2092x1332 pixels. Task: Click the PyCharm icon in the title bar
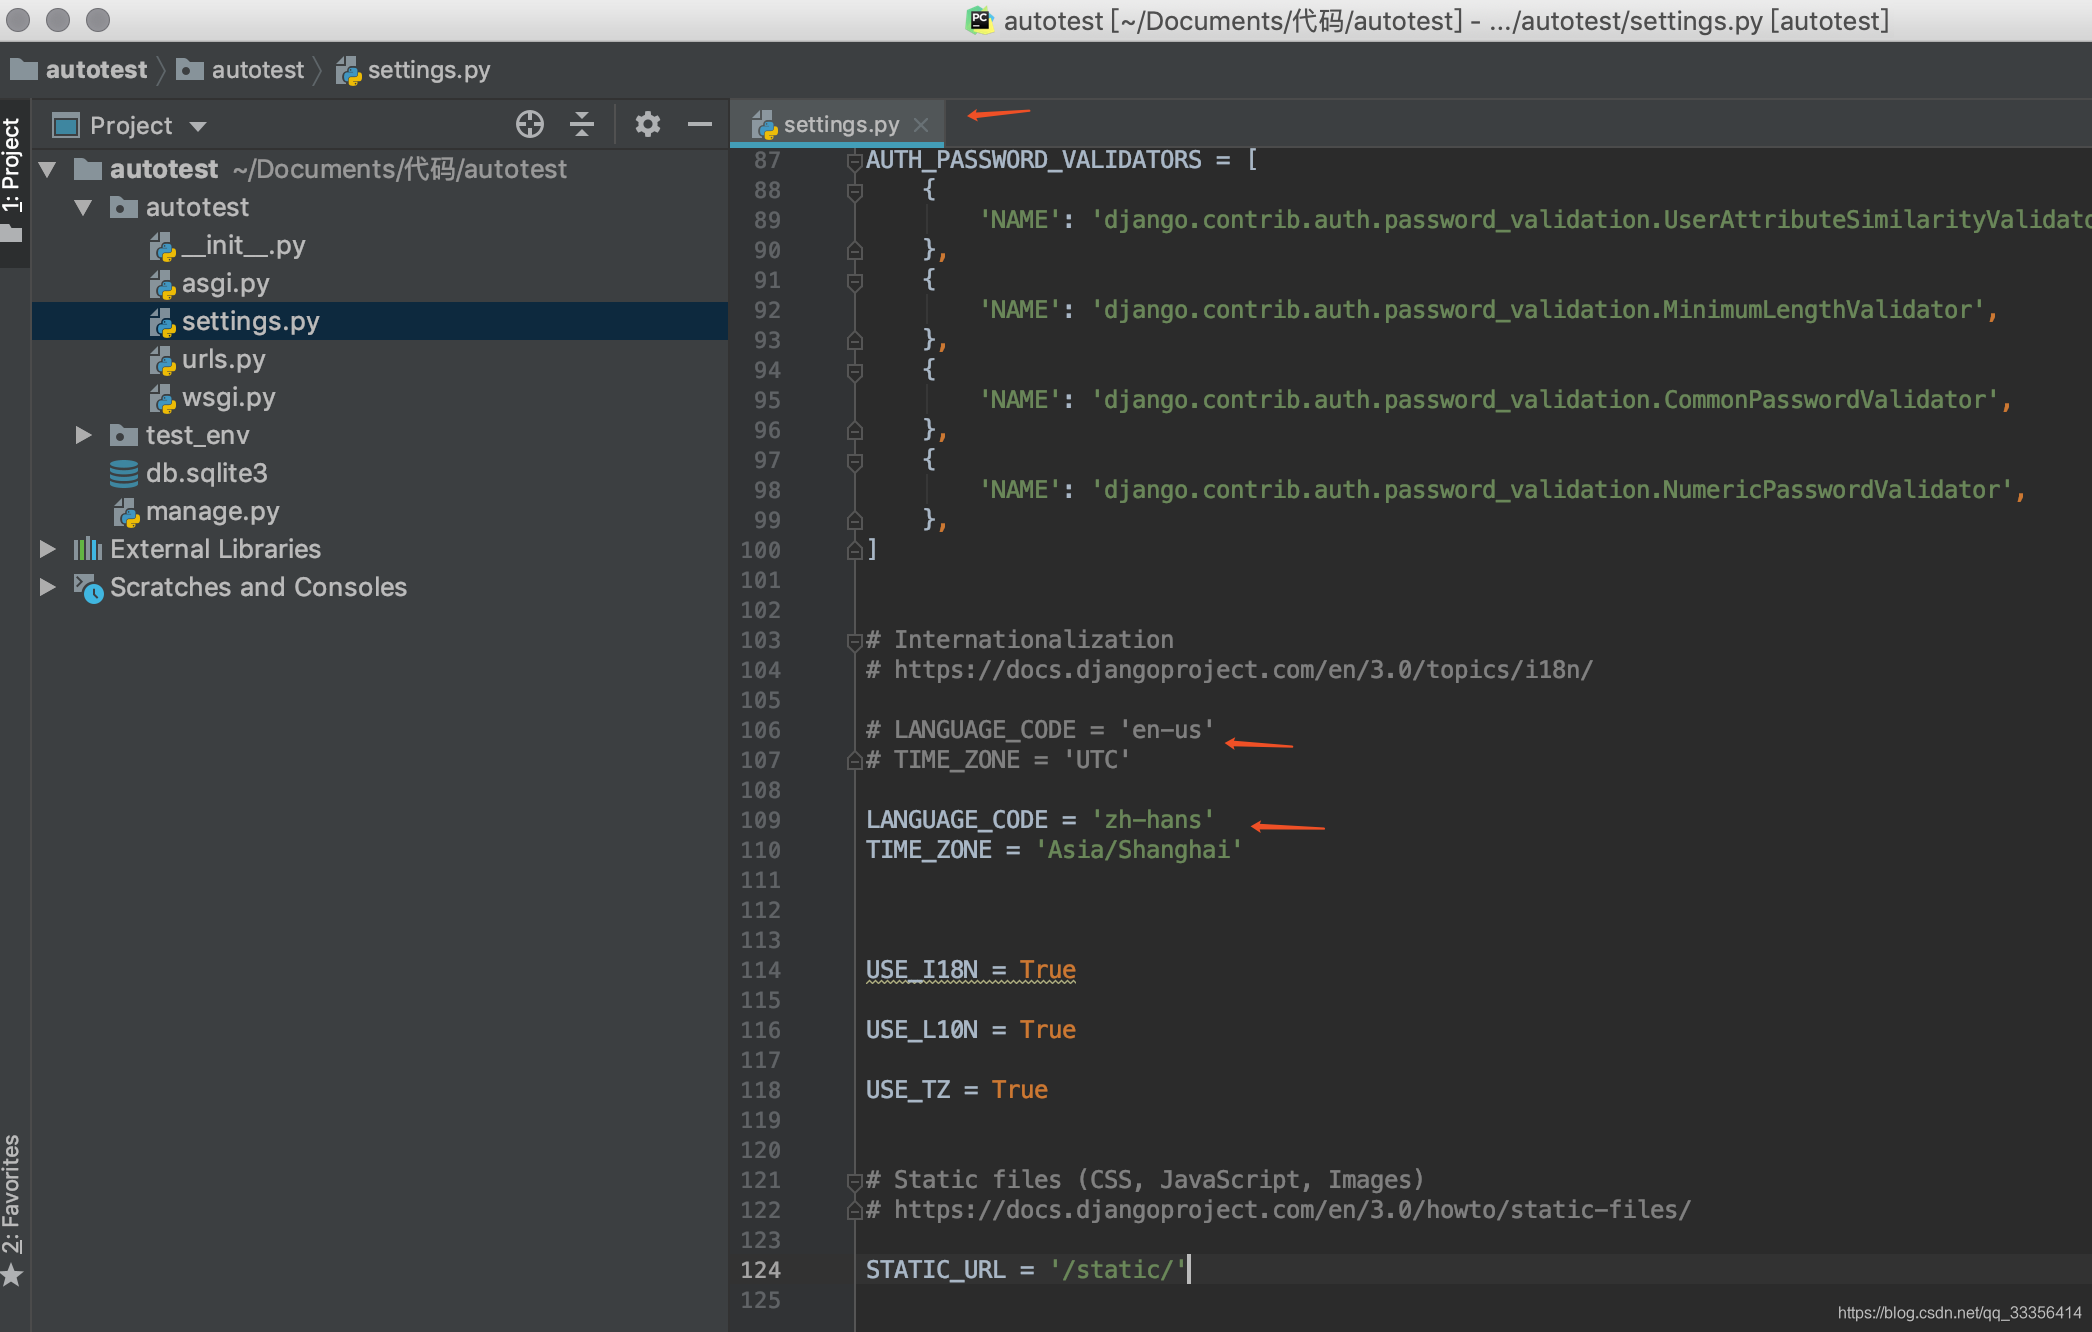pyautogui.click(x=979, y=20)
